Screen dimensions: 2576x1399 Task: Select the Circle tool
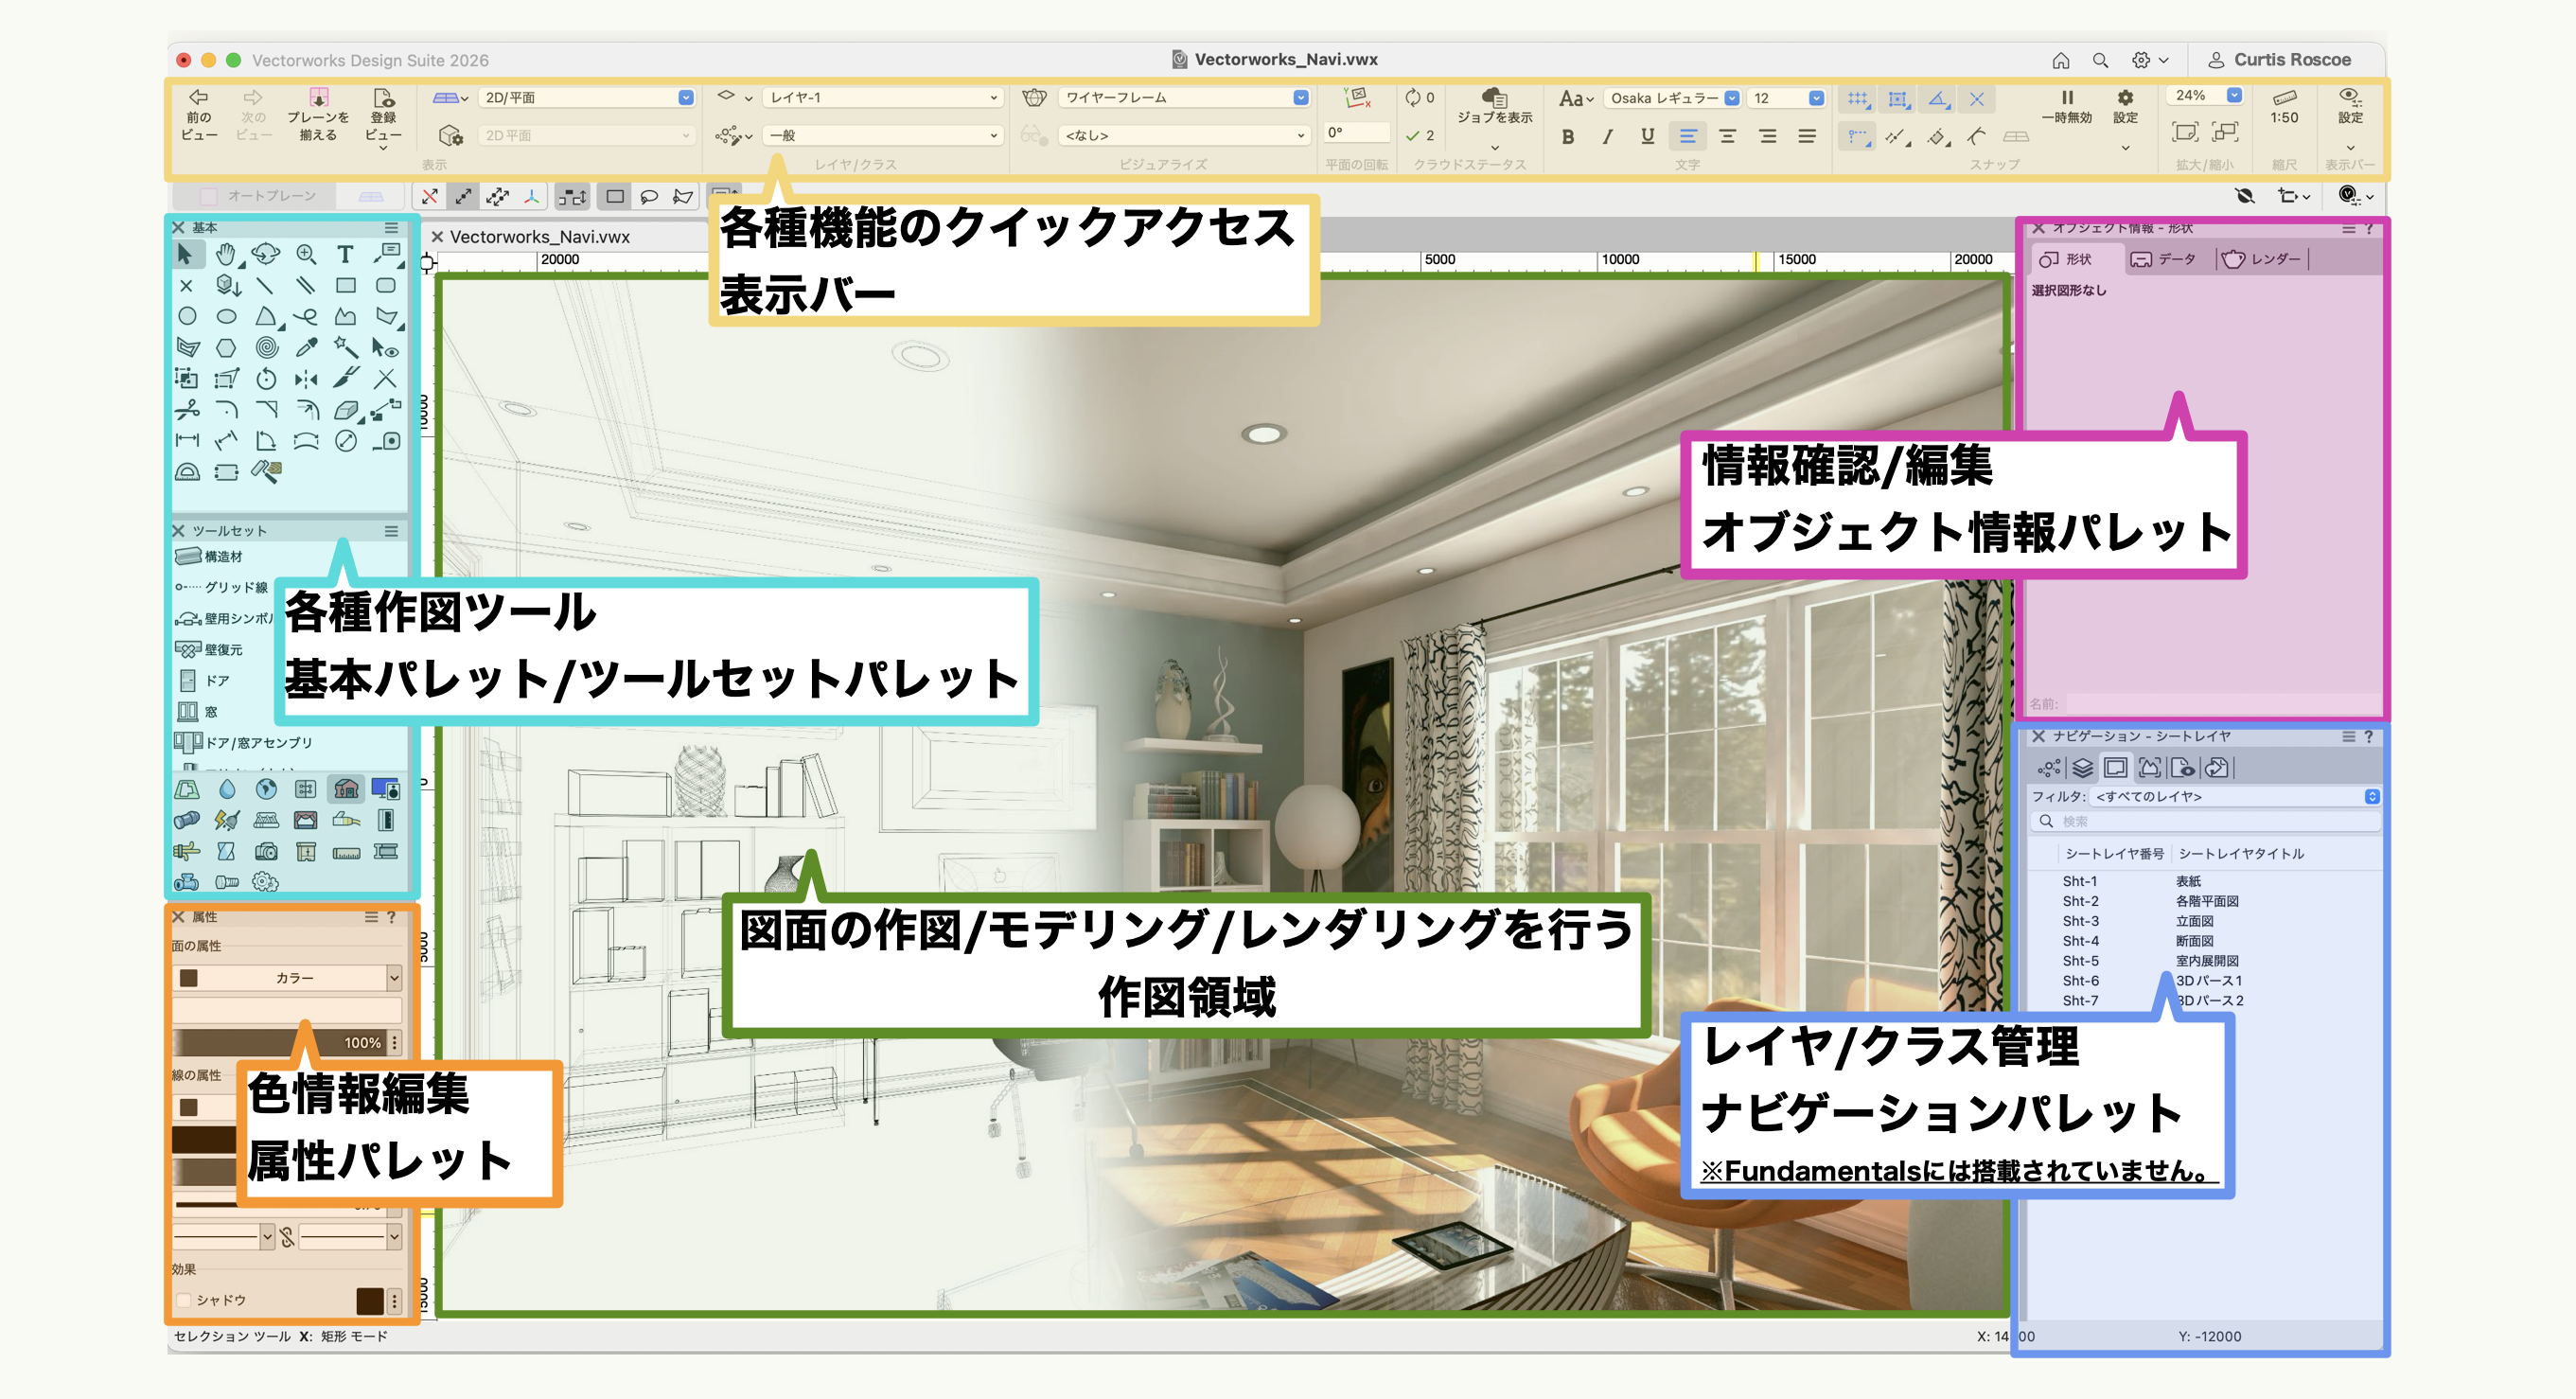point(187,317)
